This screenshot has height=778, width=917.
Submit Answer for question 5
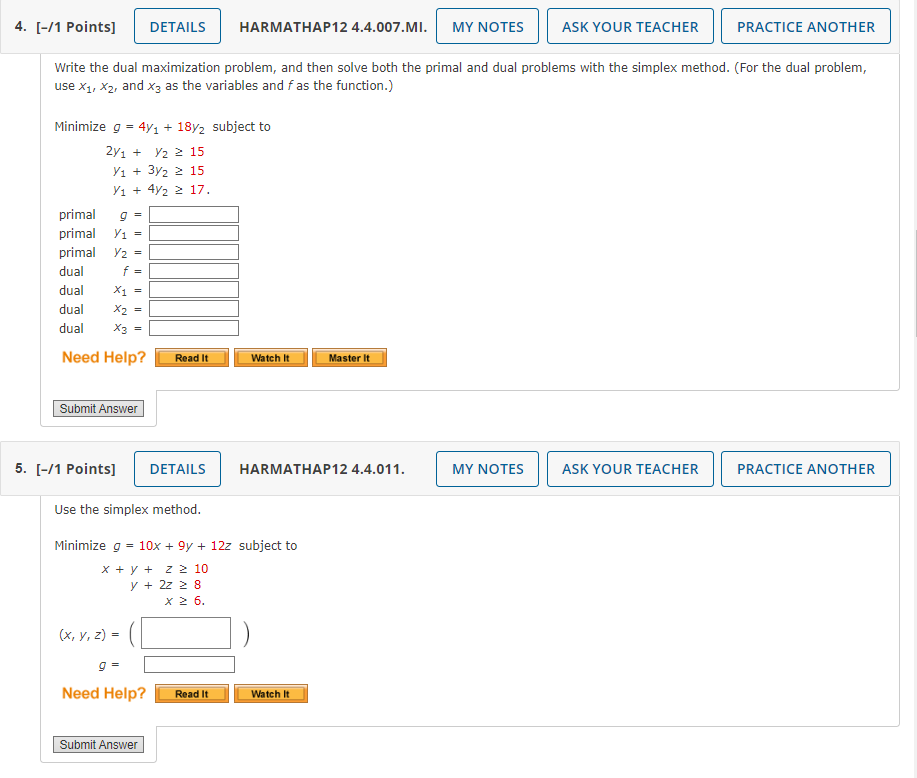coord(98,744)
